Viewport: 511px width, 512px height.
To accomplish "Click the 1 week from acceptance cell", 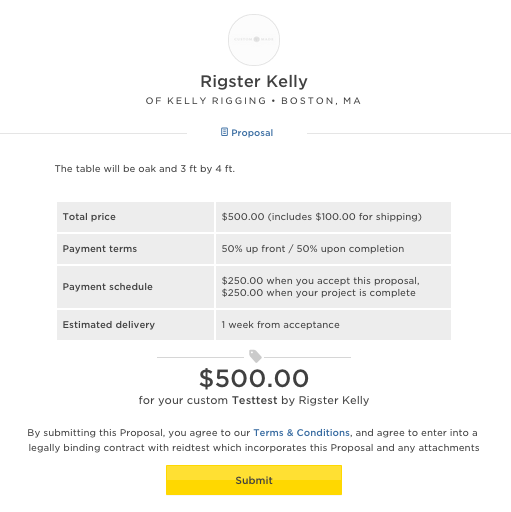I will pyautogui.click(x=333, y=325).
